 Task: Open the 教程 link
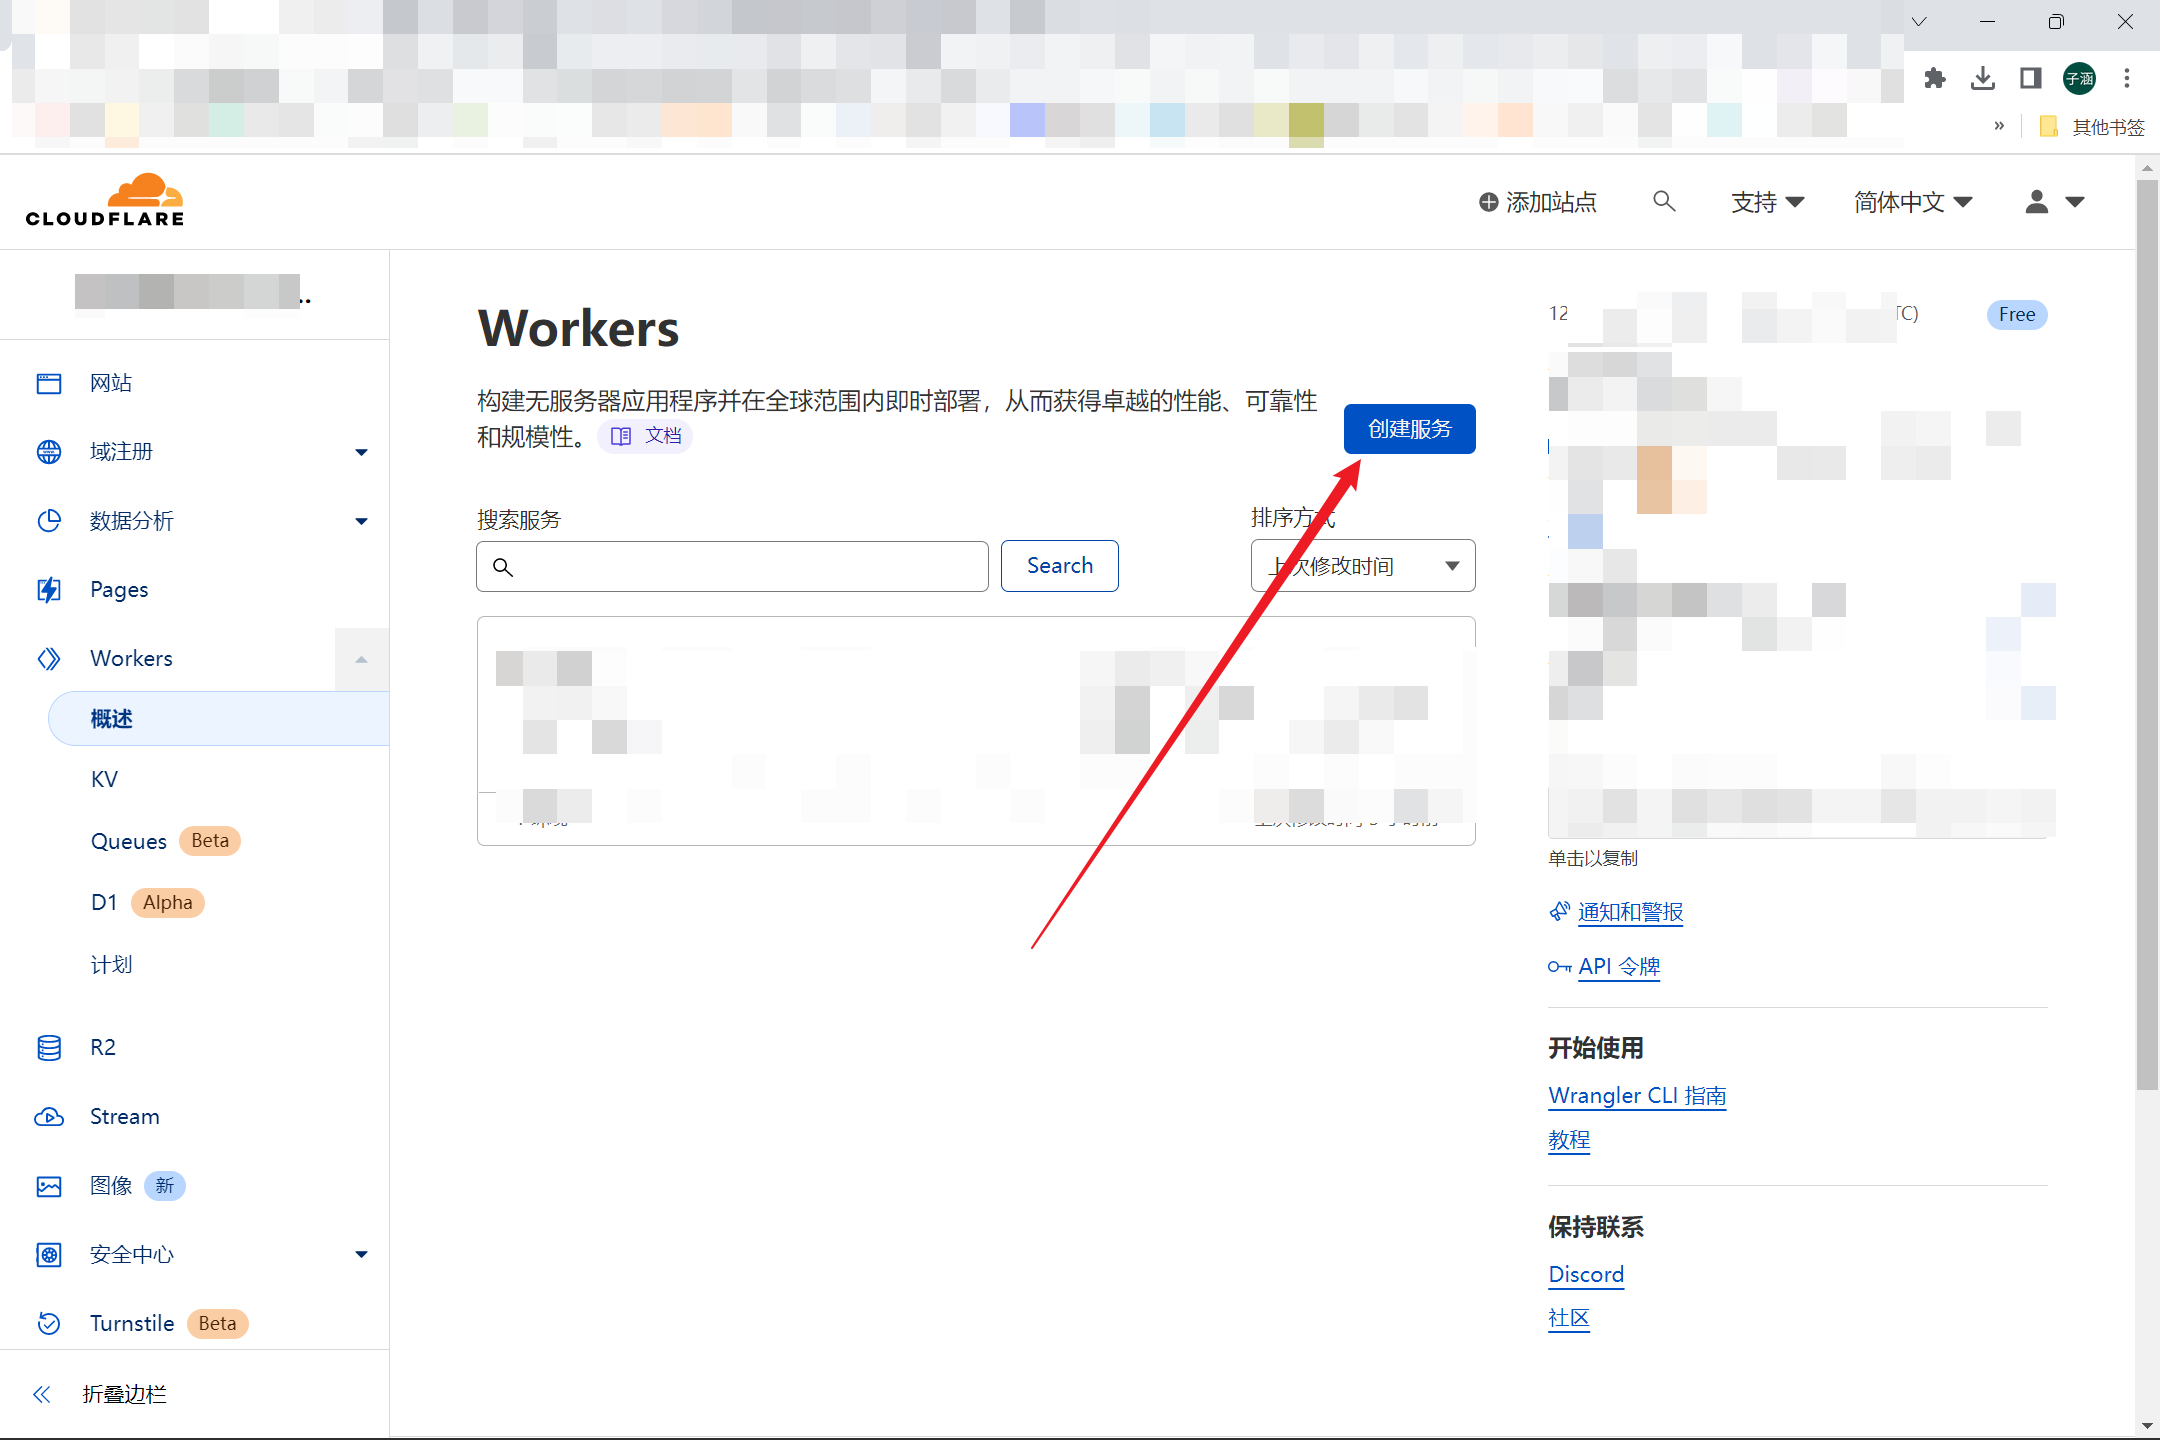click(1568, 1140)
